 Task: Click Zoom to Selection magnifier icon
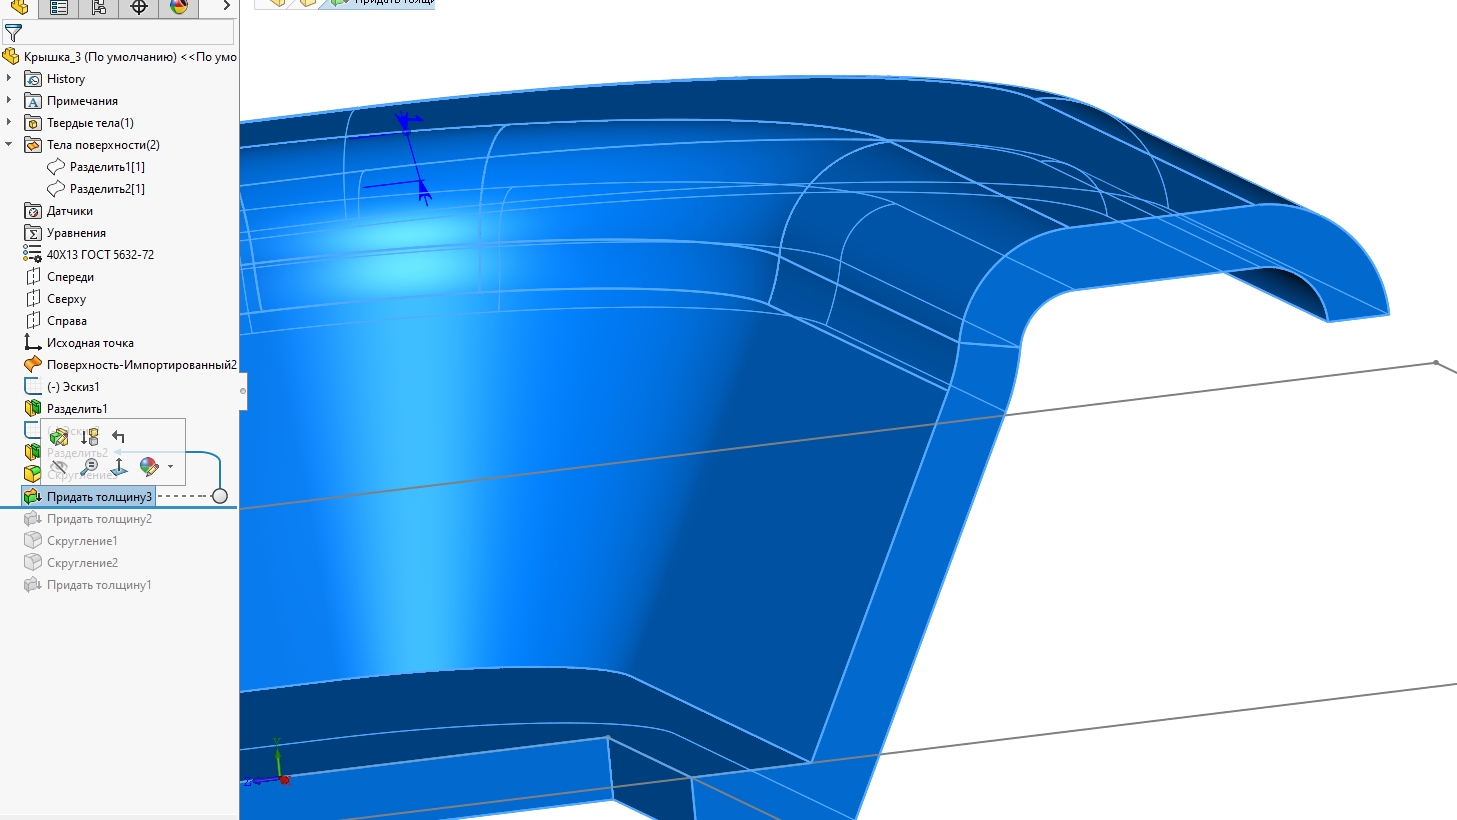pos(89,467)
